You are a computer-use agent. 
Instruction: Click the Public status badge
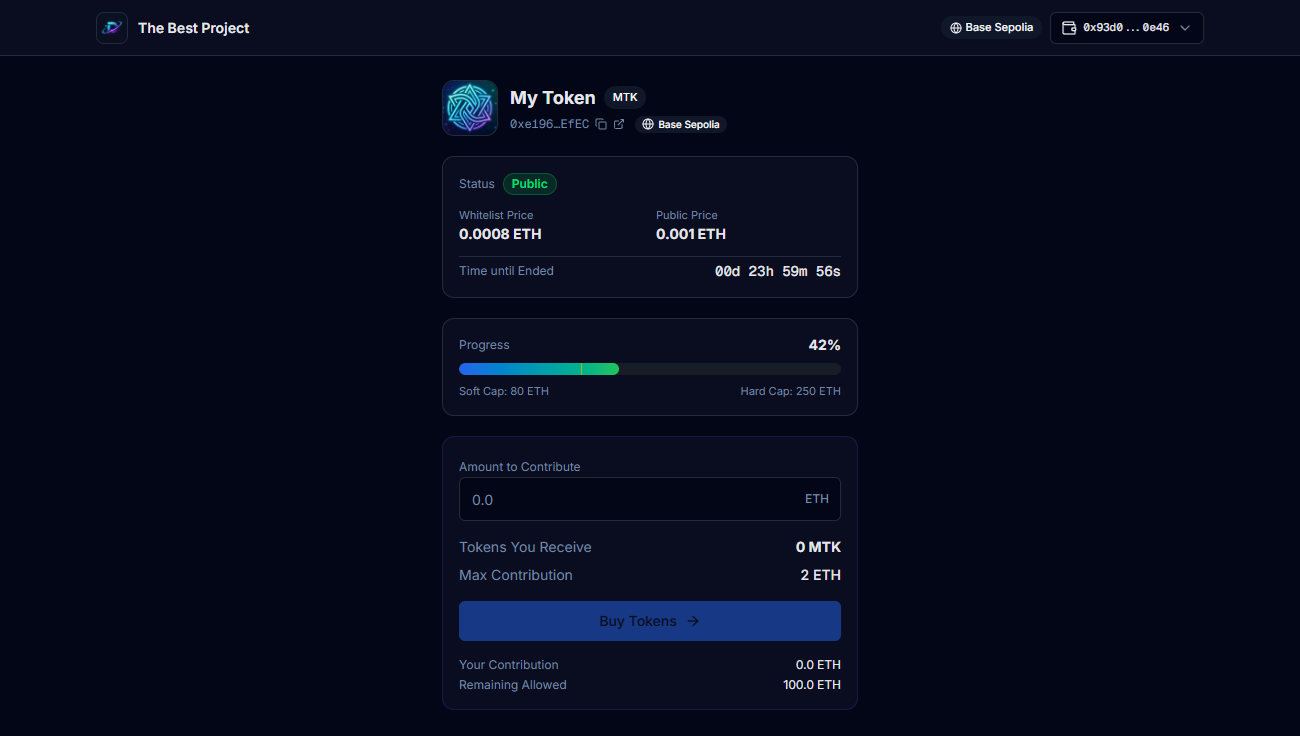pyautogui.click(x=530, y=184)
